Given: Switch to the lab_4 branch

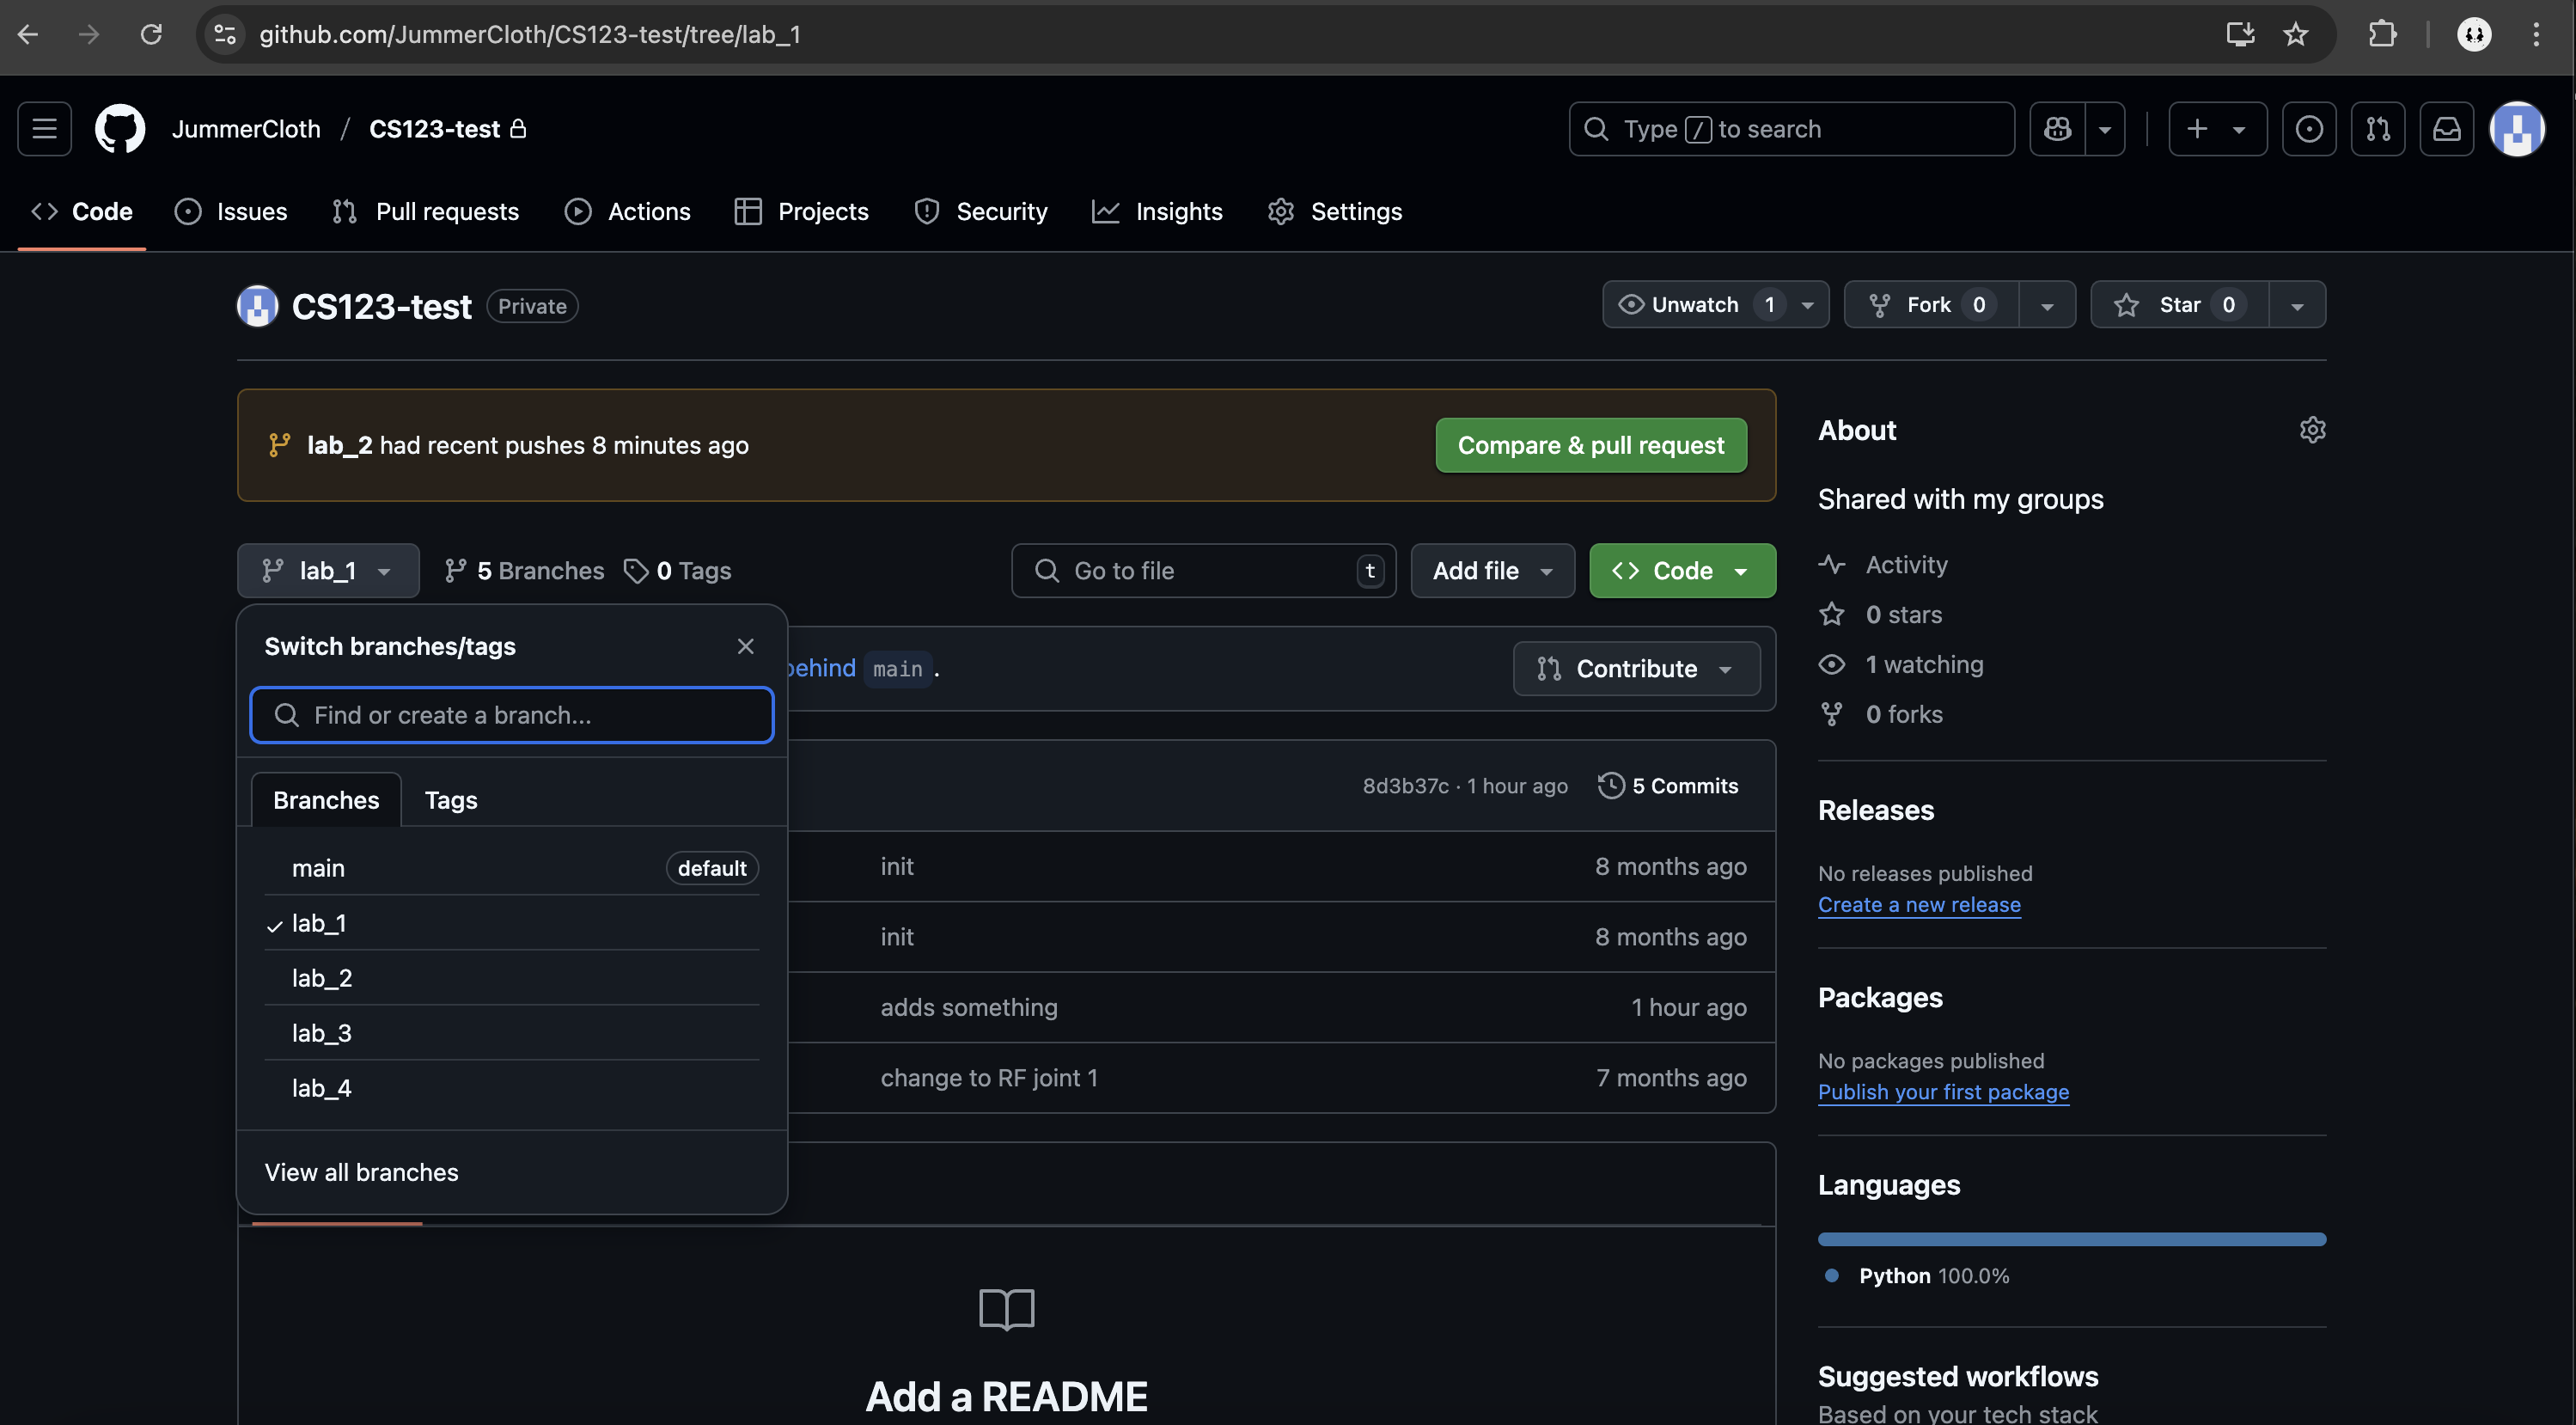Looking at the screenshot, I should pos(511,1088).
